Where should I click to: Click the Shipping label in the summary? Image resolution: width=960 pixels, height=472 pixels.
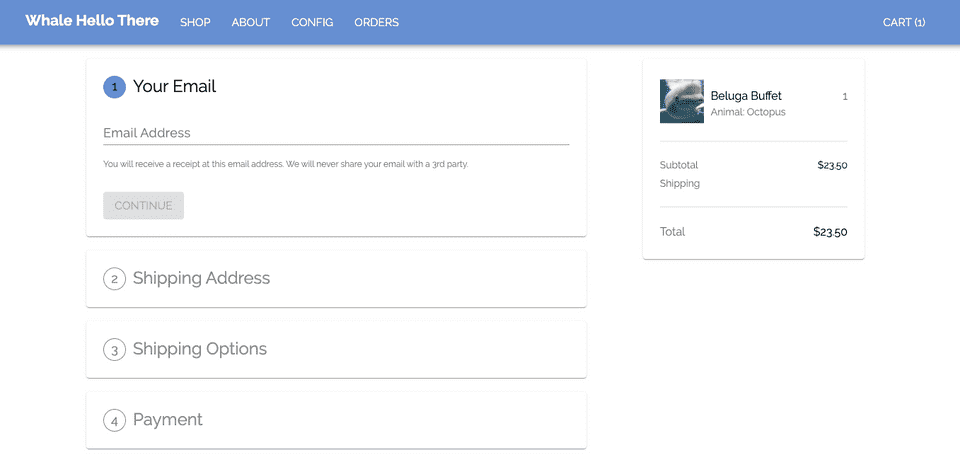(680, 183)
